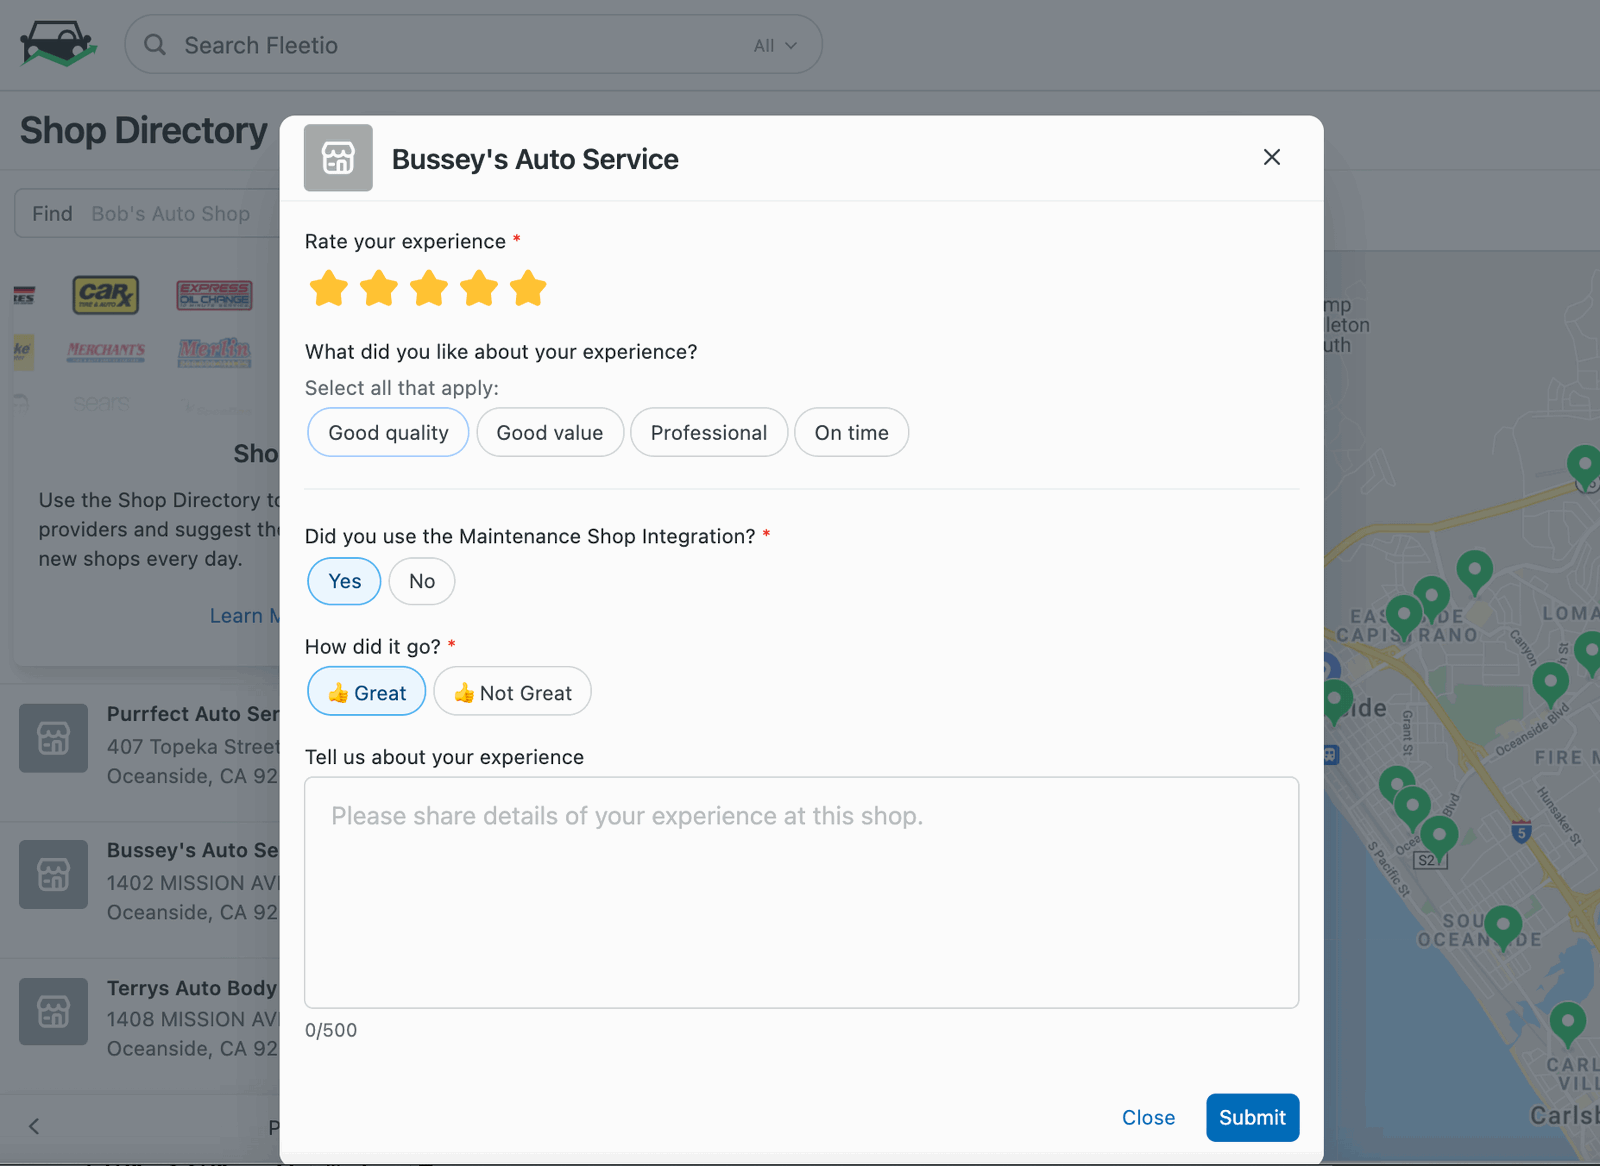Viewport: 1600px width, 1166px height.
Task: Click the Close link in dialog footer
Action: point(1148,1118)
